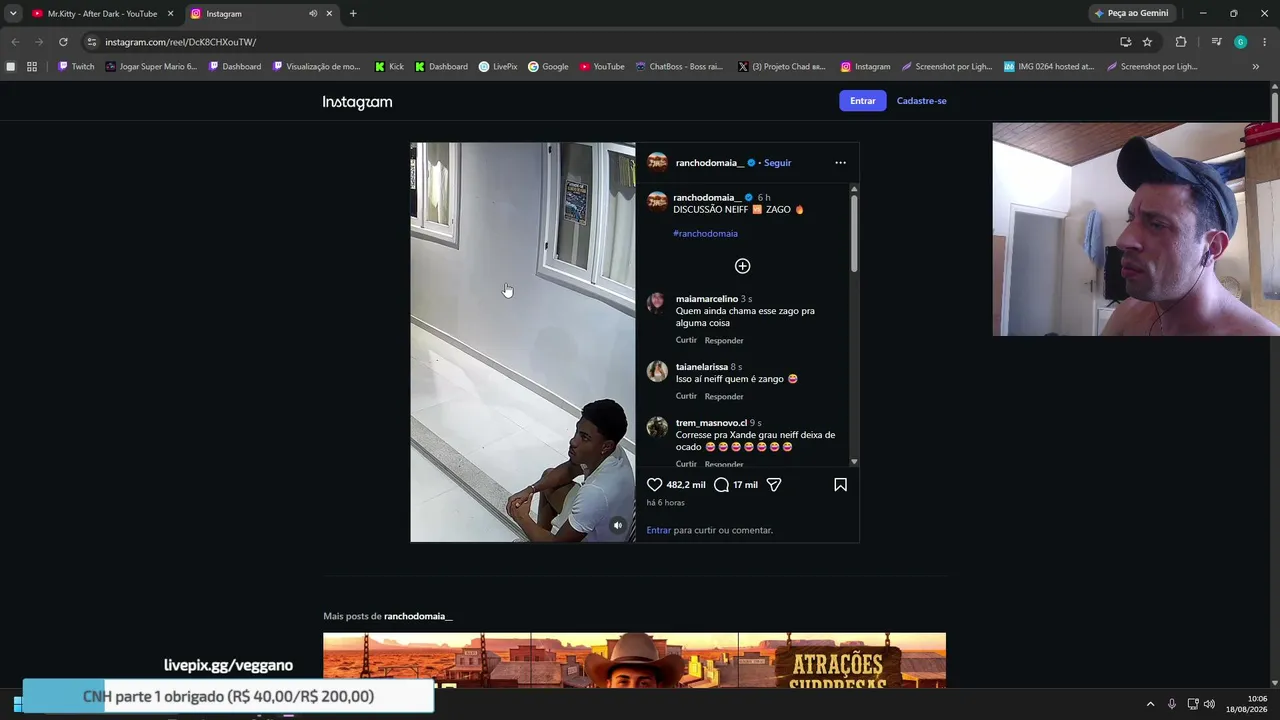The width and height of the screenshot is (1280, 720).
Task: Click the Entrar login button
Action: (x=863, y=101)
